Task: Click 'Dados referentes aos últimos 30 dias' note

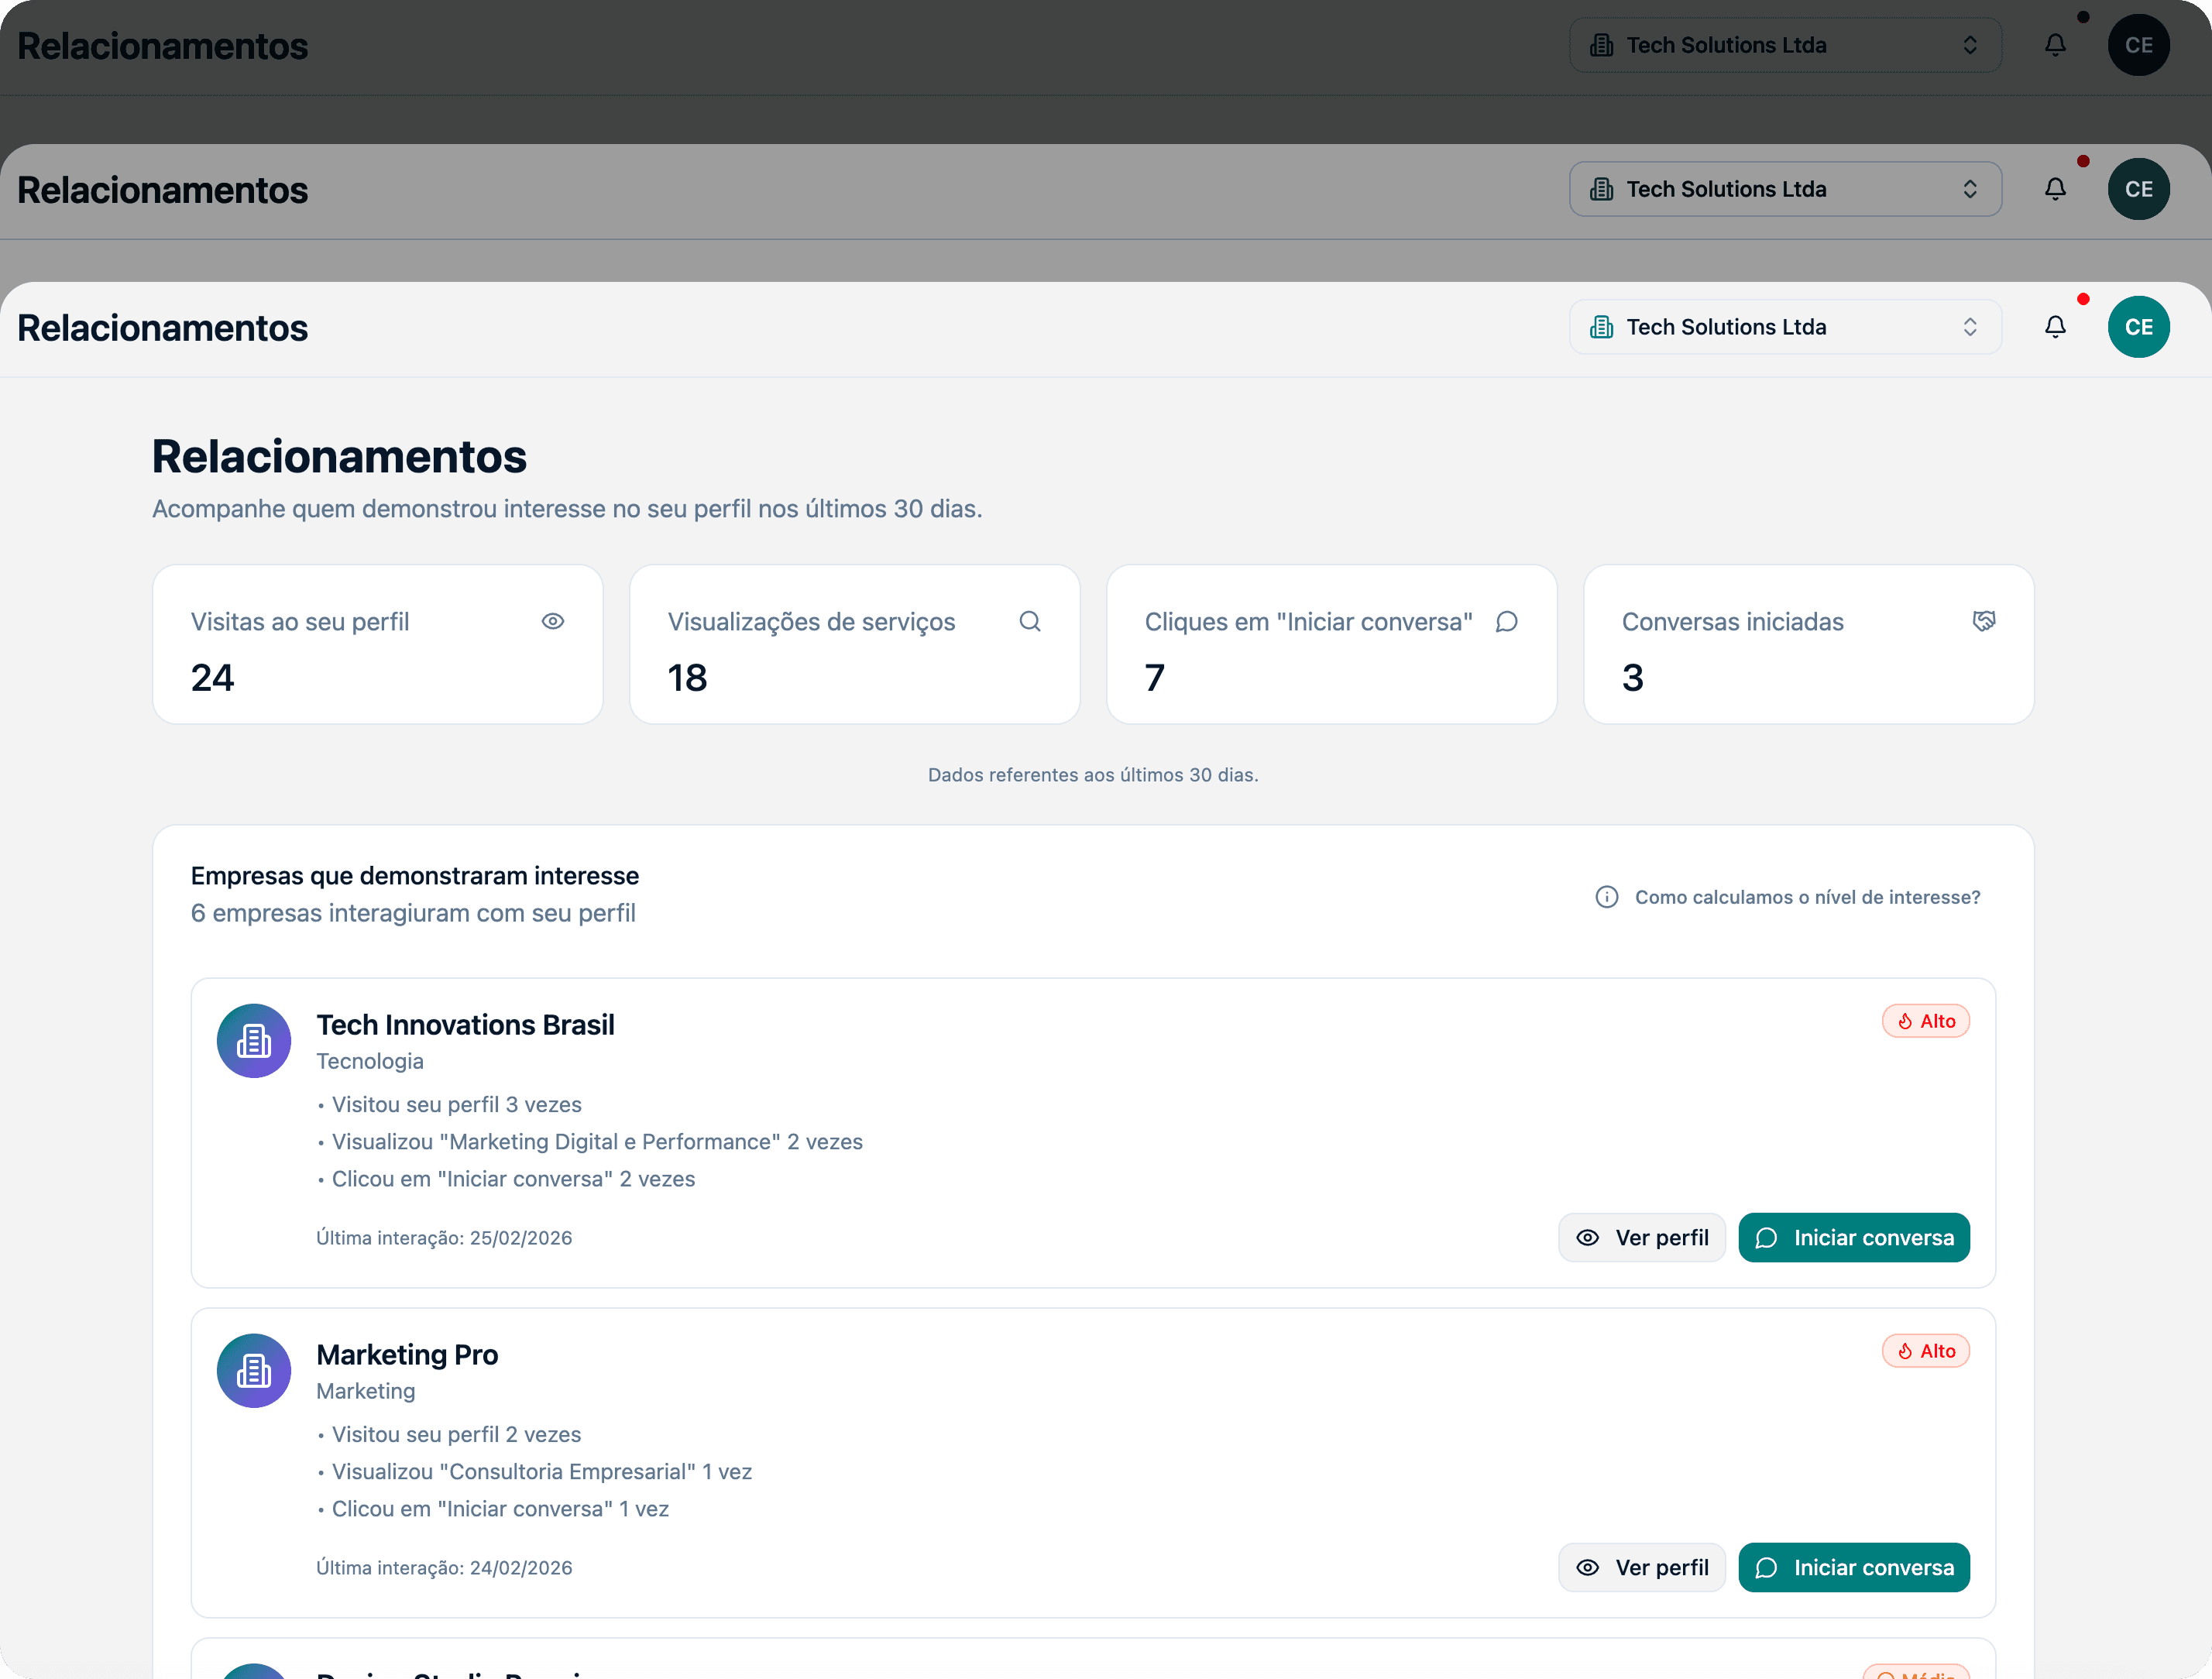Action: click(1093, 775)
